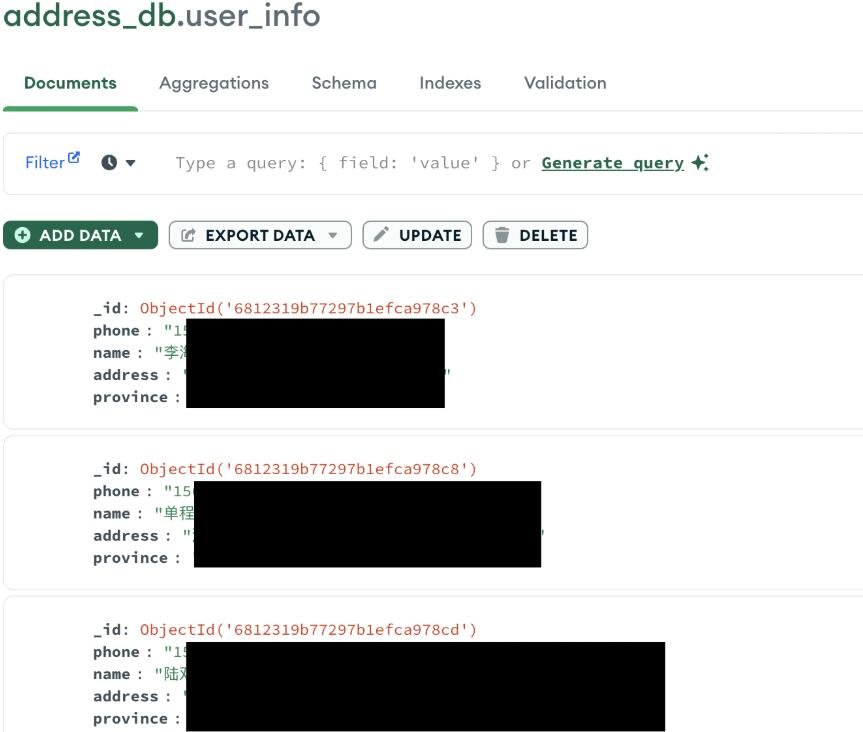
Task: Open the Schema tab
Action: tap(344, 83)
